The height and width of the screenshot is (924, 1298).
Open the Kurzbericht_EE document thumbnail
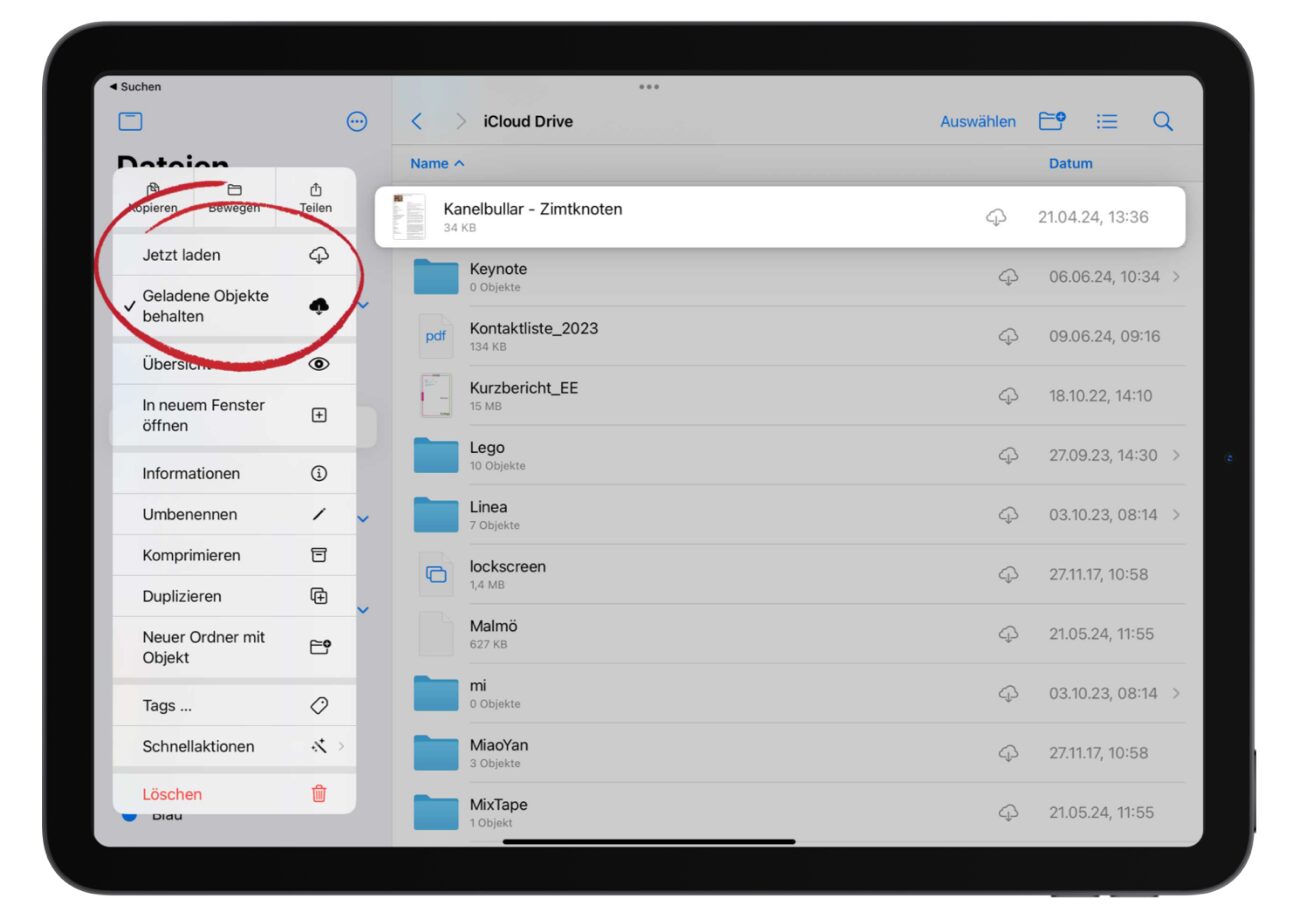(436, 396)
